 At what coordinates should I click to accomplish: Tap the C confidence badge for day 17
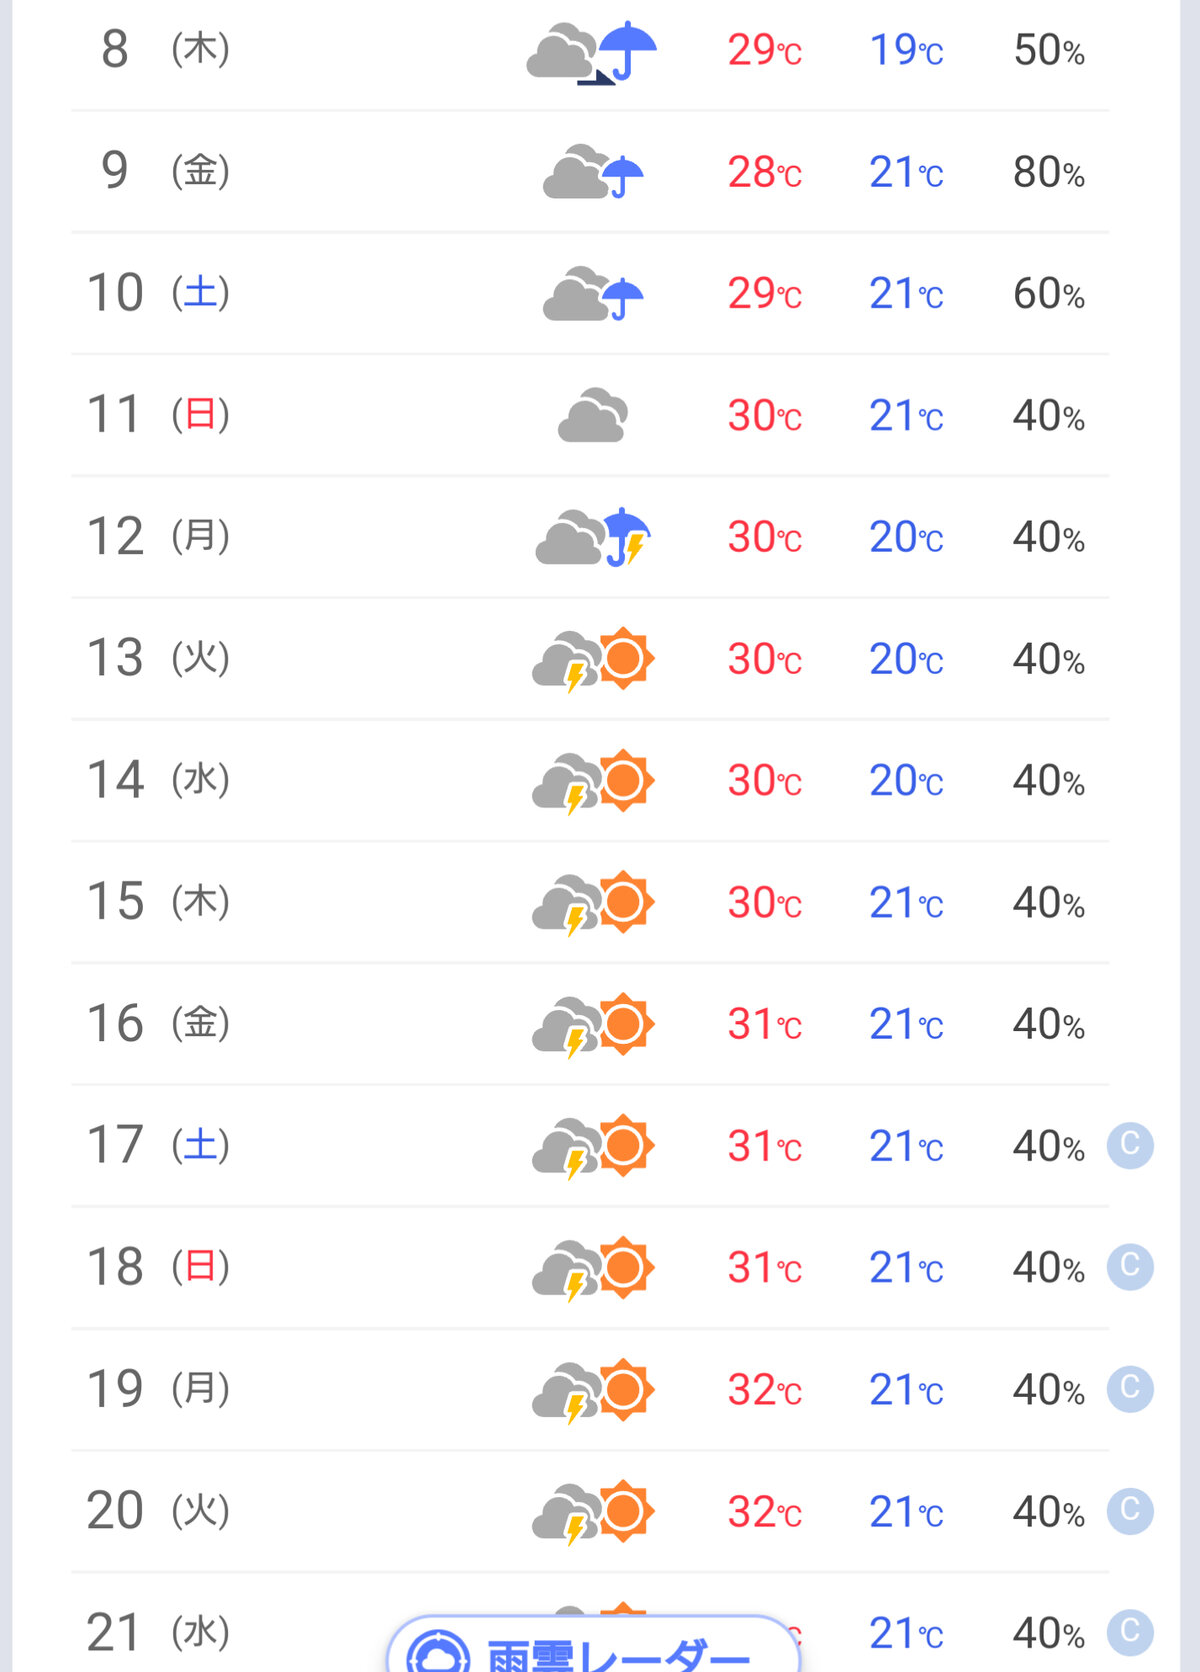tap(1130, 1145)
